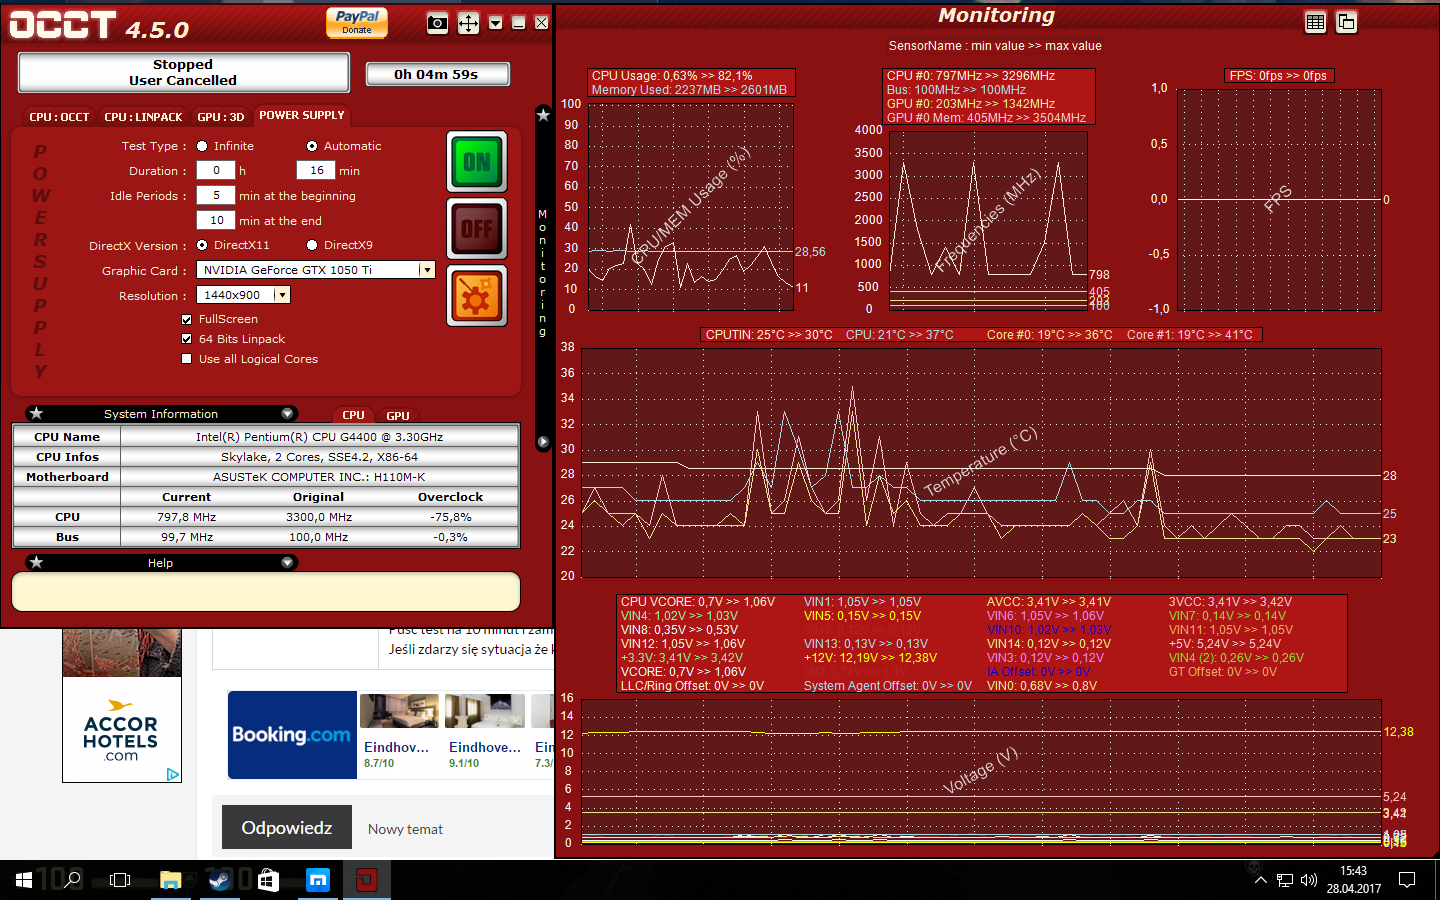The image size is (1440, 900).
Task: Show GPU tab in System Information
Action: [x=398, y=415]
